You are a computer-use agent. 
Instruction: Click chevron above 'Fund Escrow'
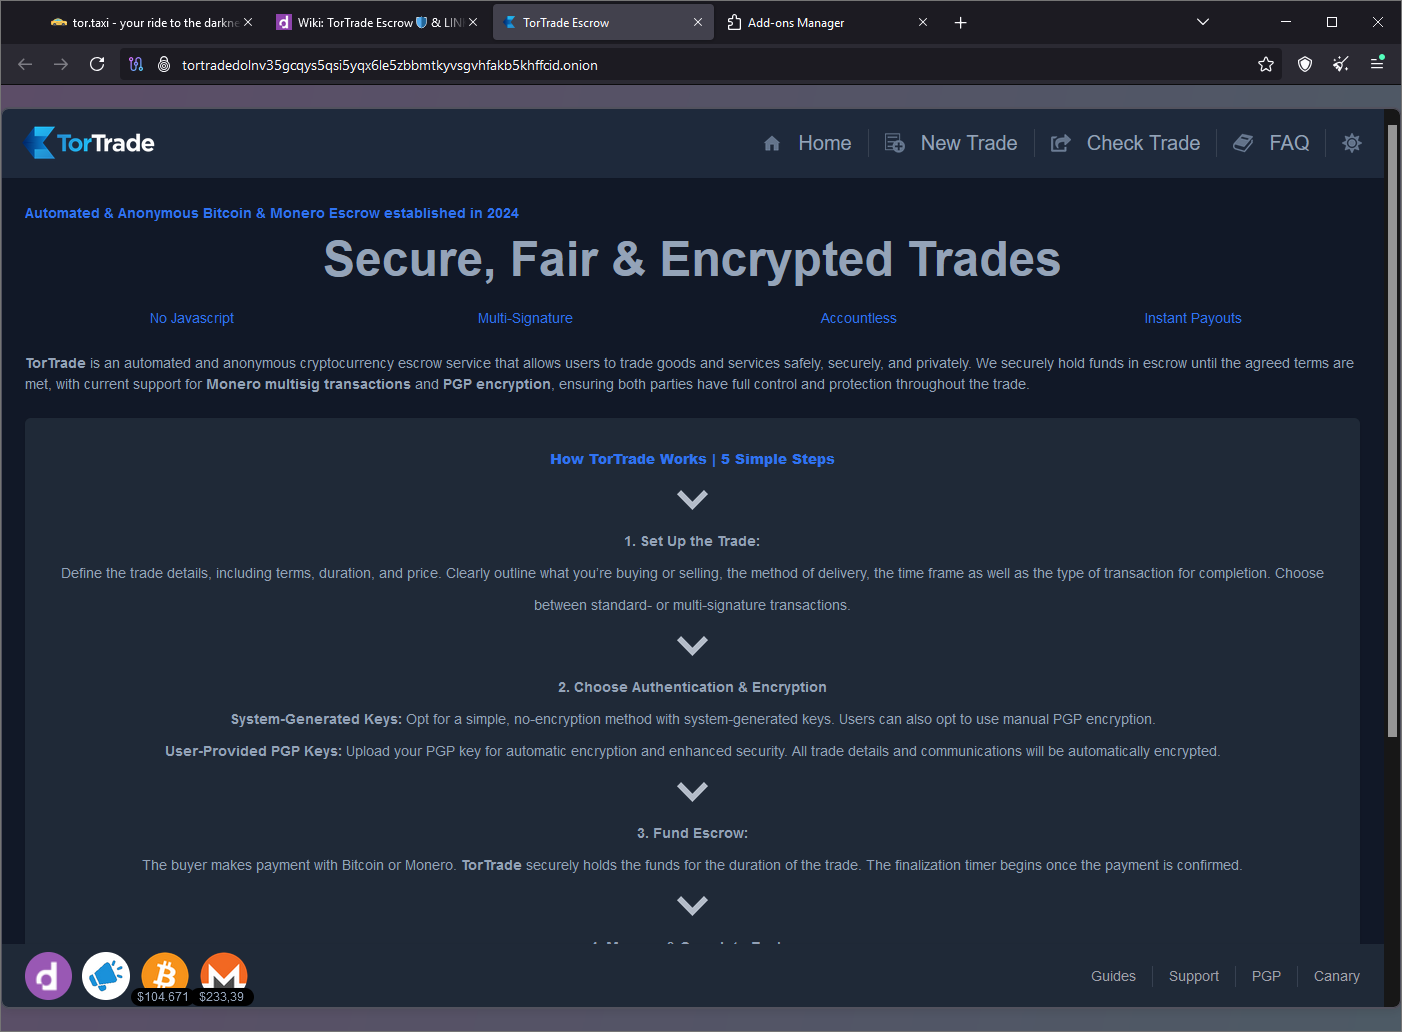(x=692, y=791)
